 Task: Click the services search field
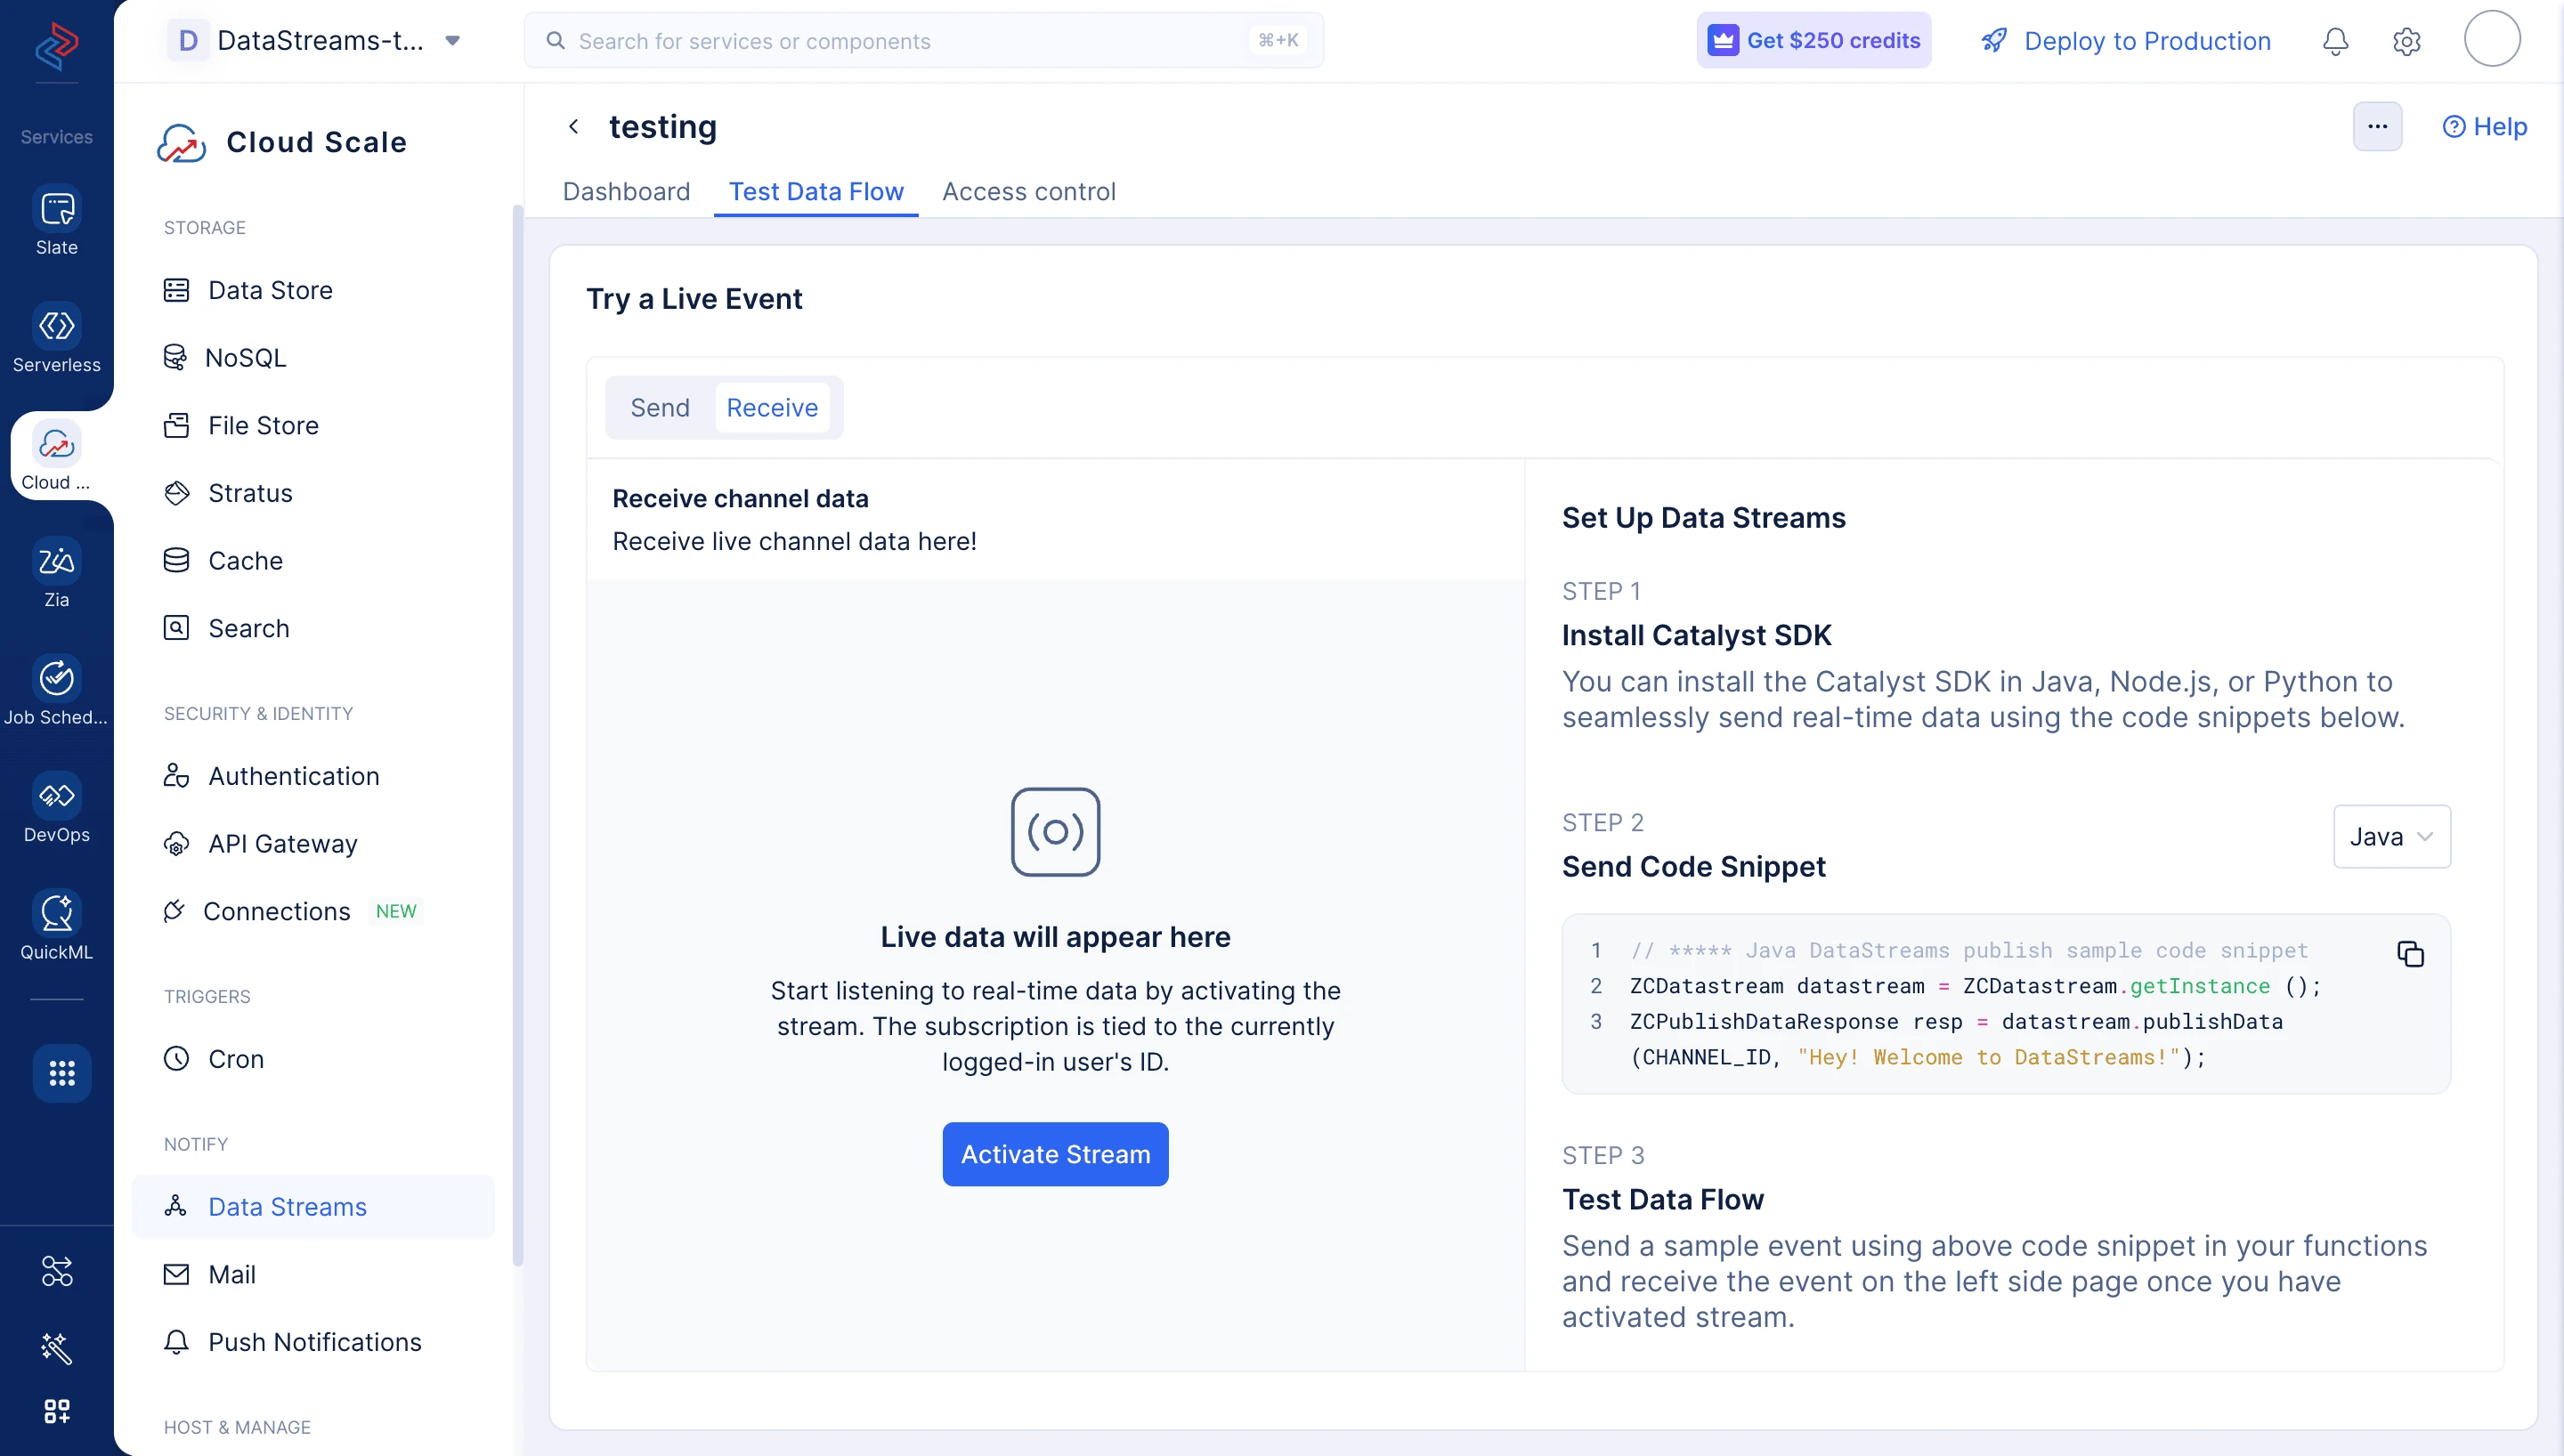pos(923,41)
